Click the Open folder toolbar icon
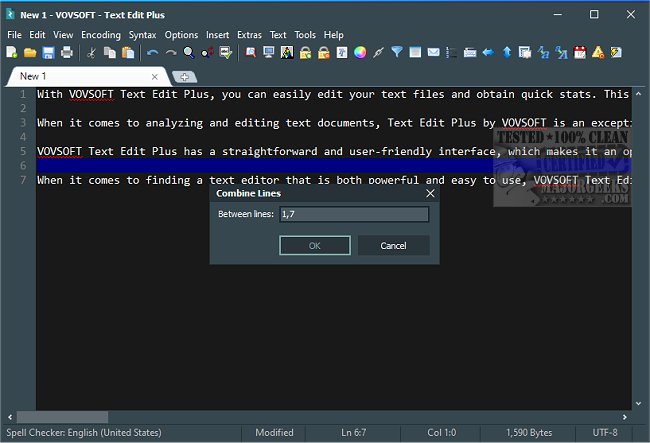Viewport: 650px width, 443px height. [30, 52]
